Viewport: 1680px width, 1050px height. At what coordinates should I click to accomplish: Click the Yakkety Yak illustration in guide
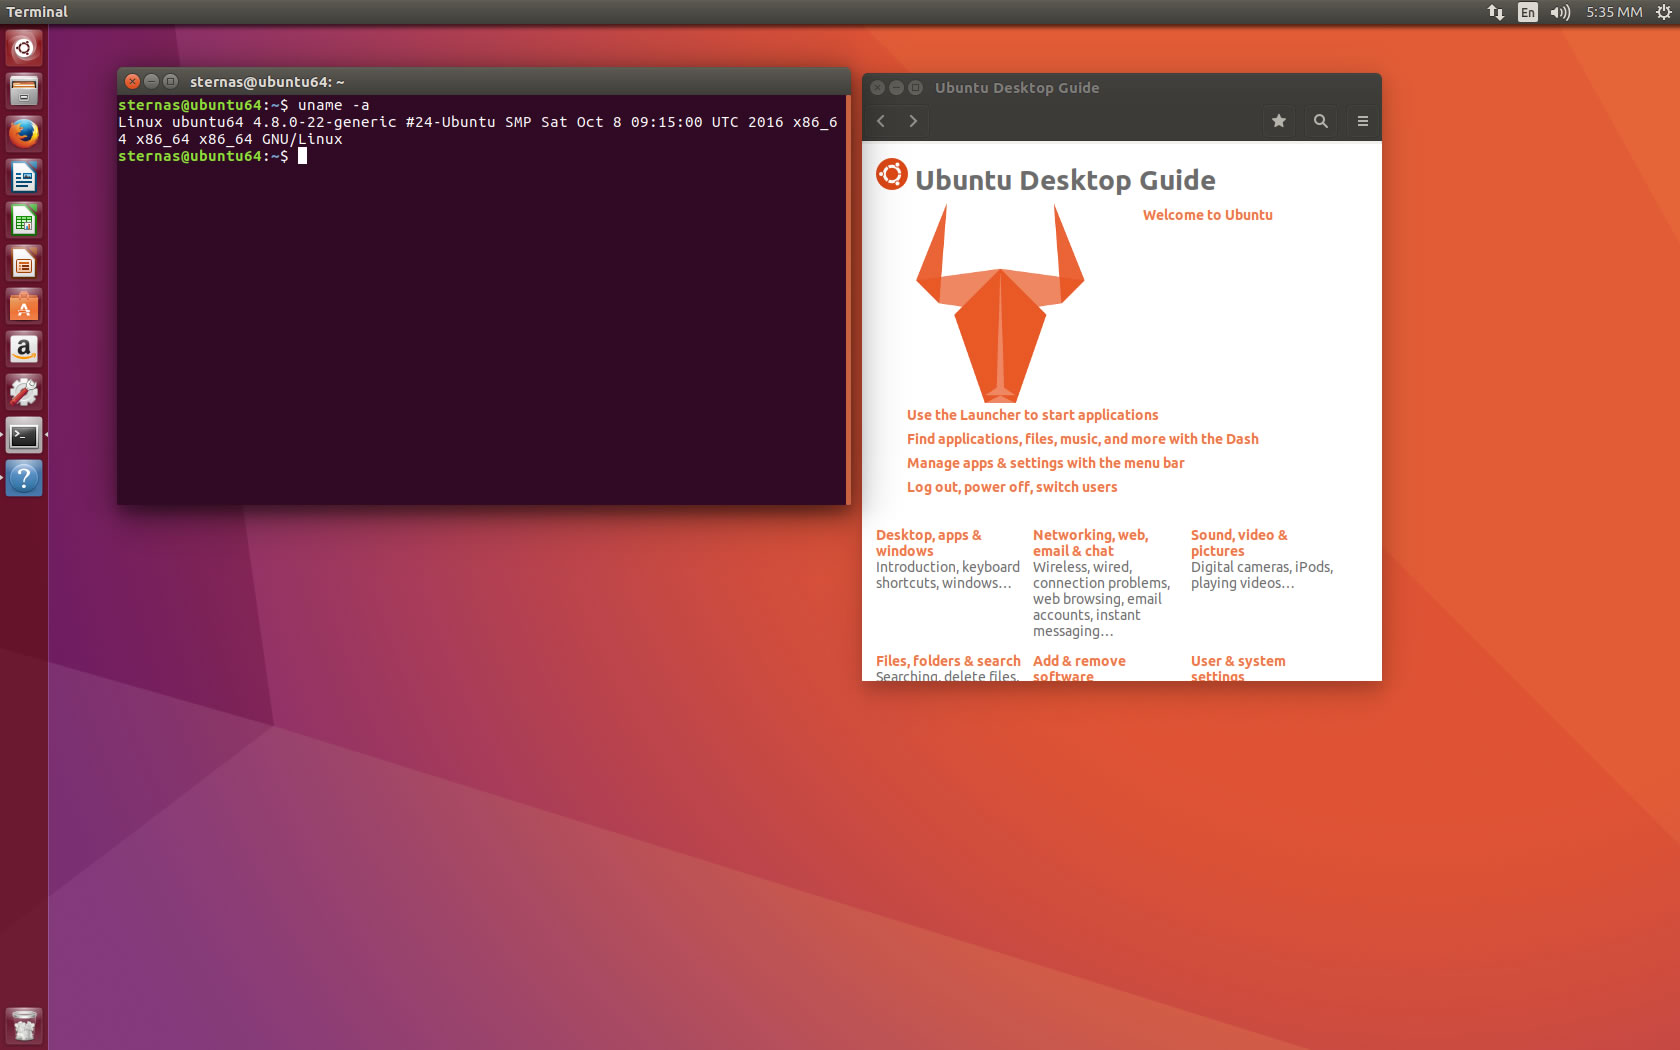click(x=1000, y=303)
